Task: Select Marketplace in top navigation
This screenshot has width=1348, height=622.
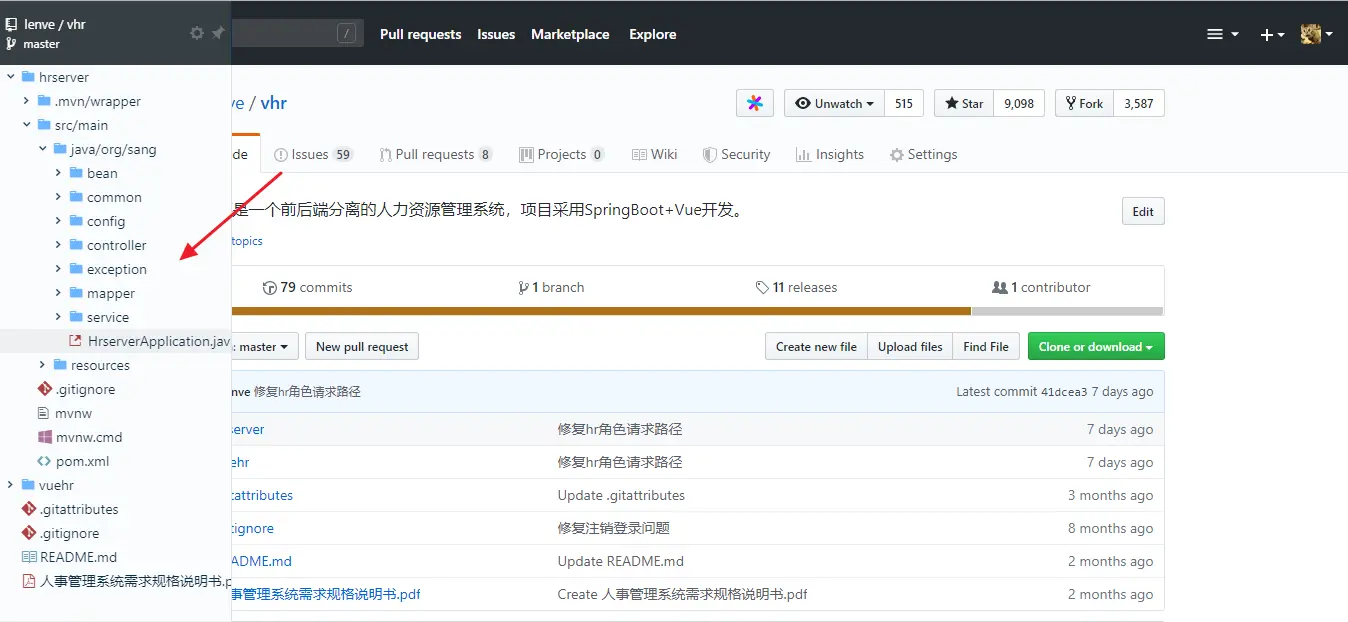Action: 570,34
